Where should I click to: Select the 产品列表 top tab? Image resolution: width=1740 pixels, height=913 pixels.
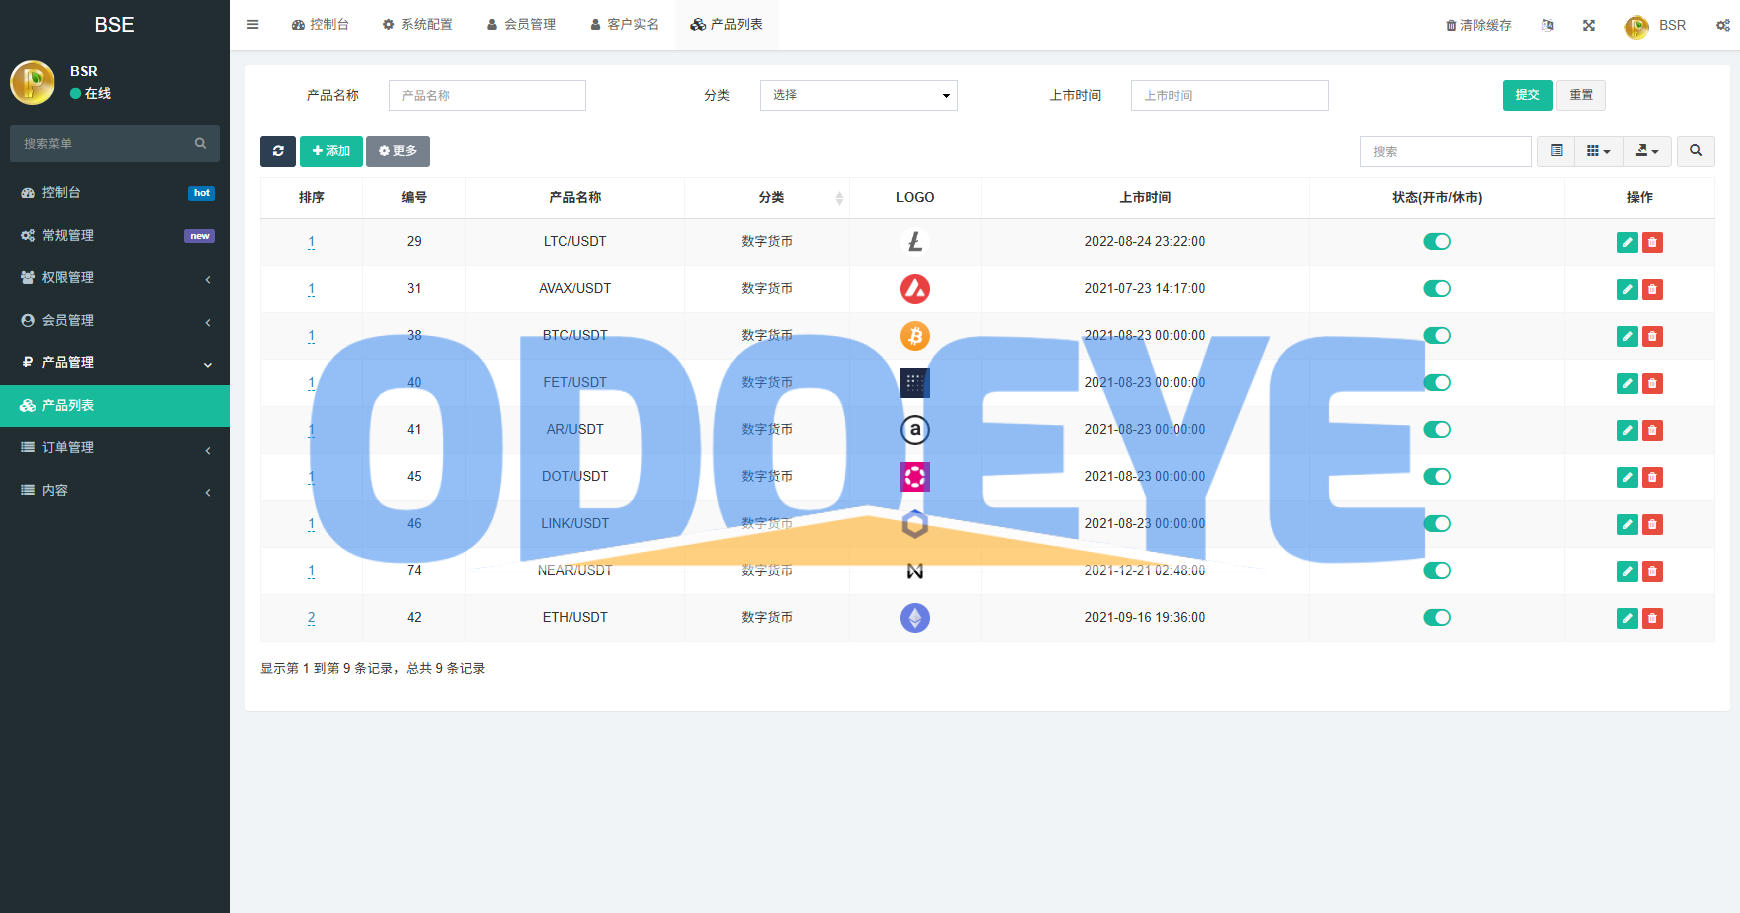[x=727, y=25]
